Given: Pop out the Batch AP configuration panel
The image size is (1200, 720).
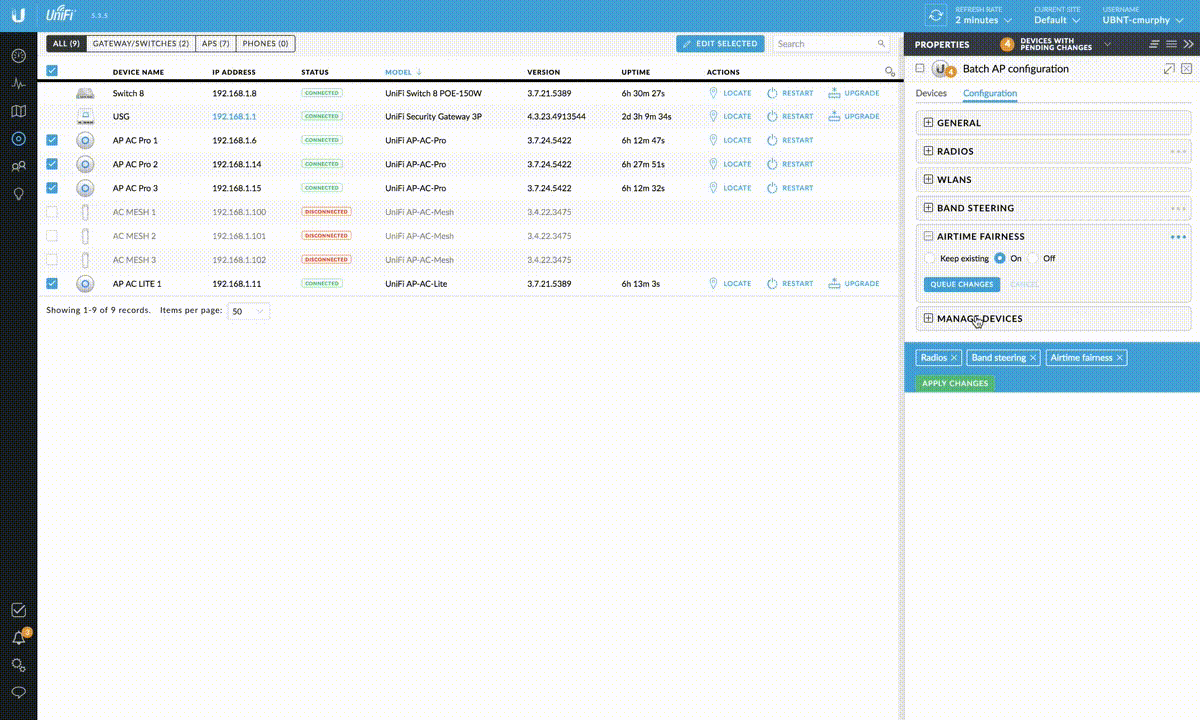Looking at the screenshot, I should [1169, 69].
